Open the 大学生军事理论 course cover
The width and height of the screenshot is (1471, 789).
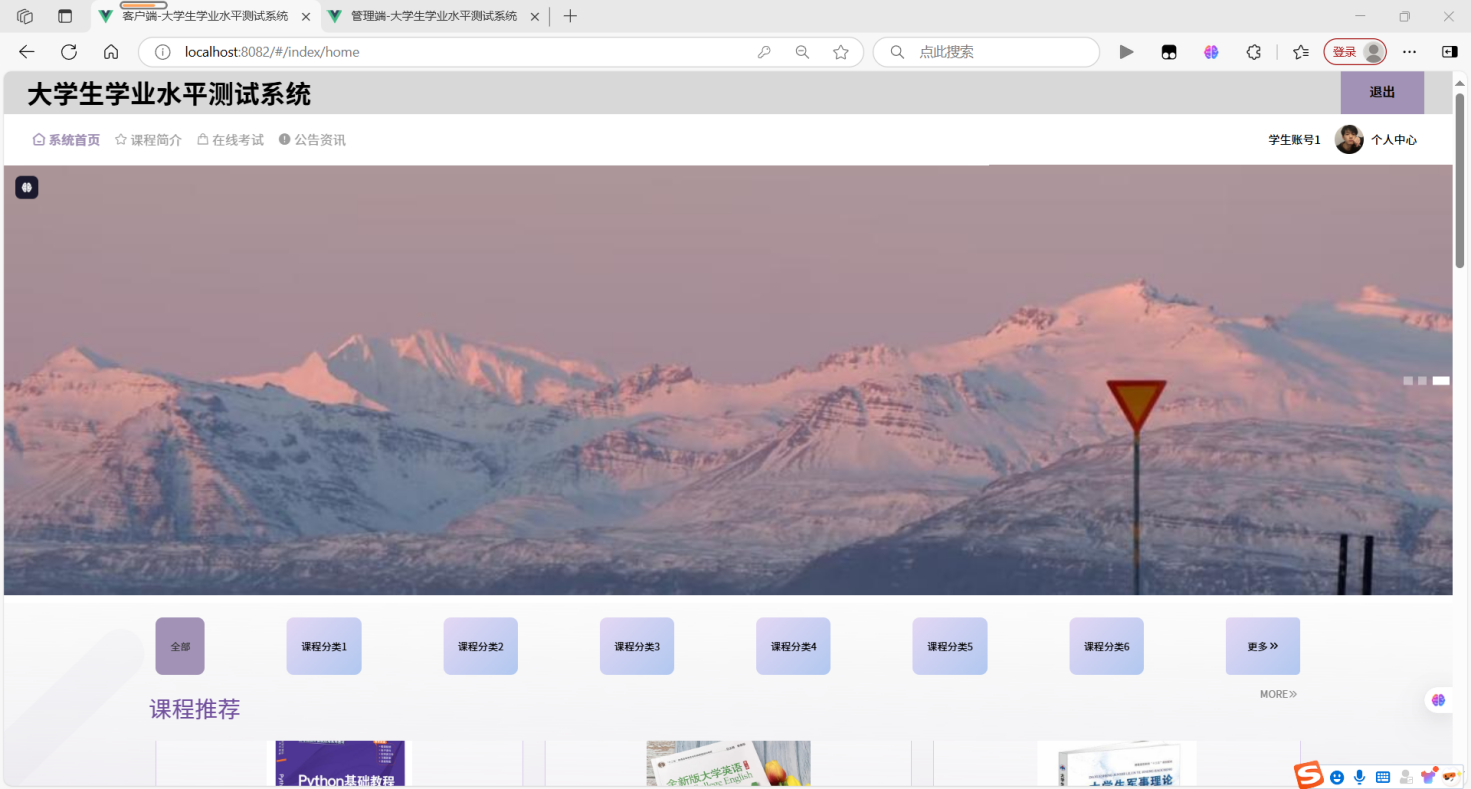click(x=1116, y=764)
